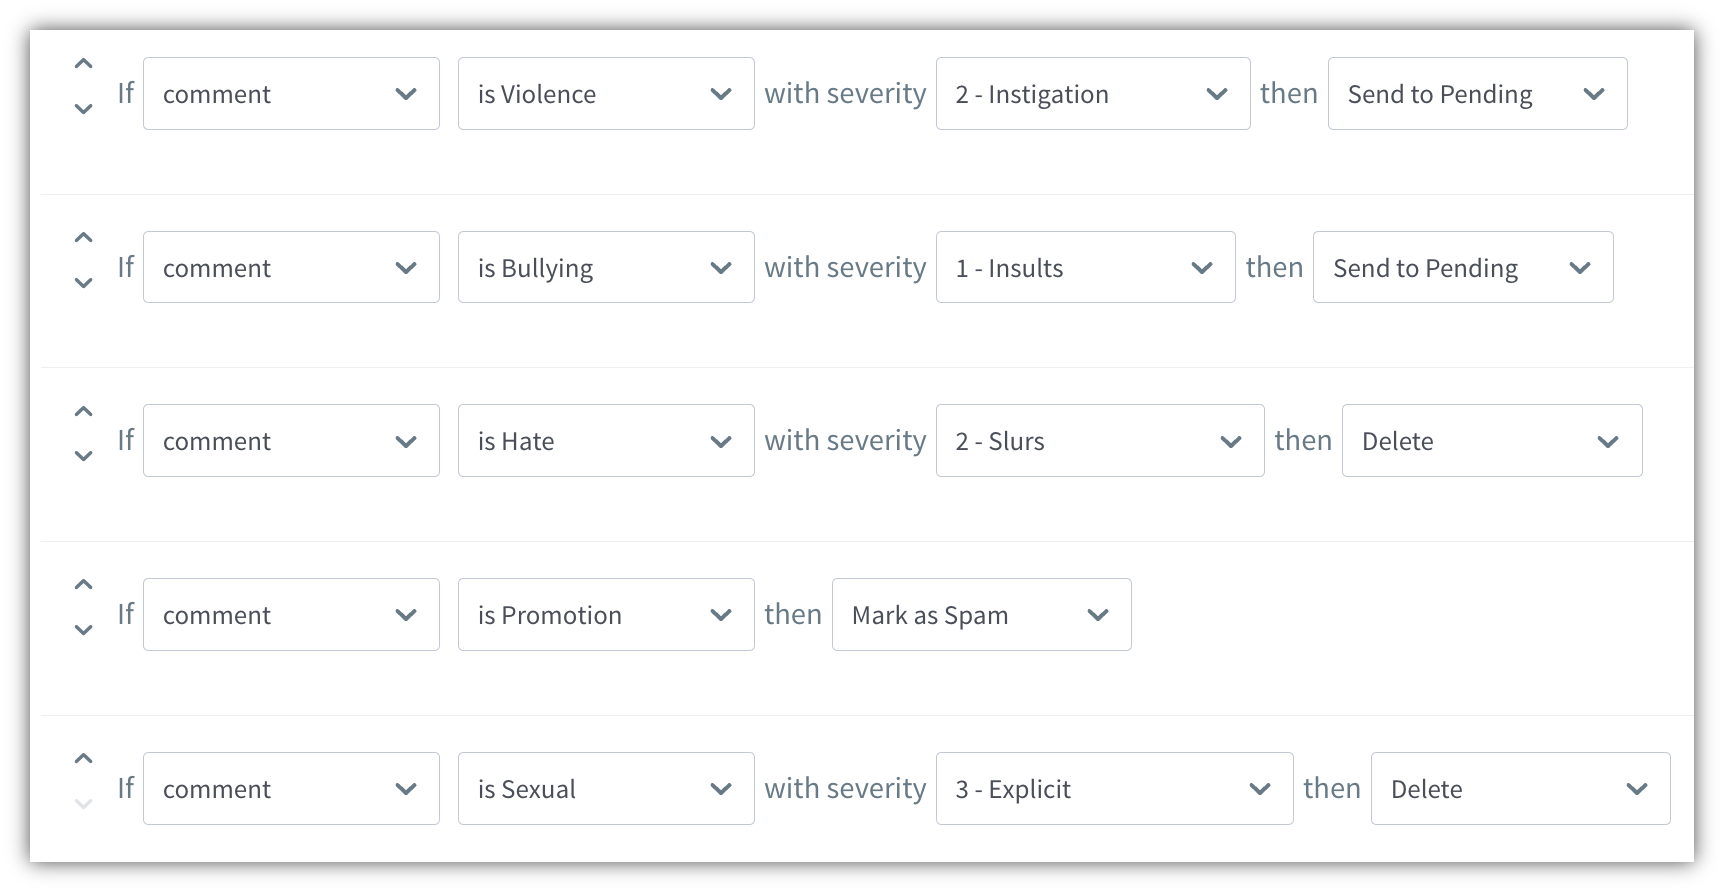This screenshot has width=1724, height=892.
Task: Move the Violence rule down
Action: [84, 110]
